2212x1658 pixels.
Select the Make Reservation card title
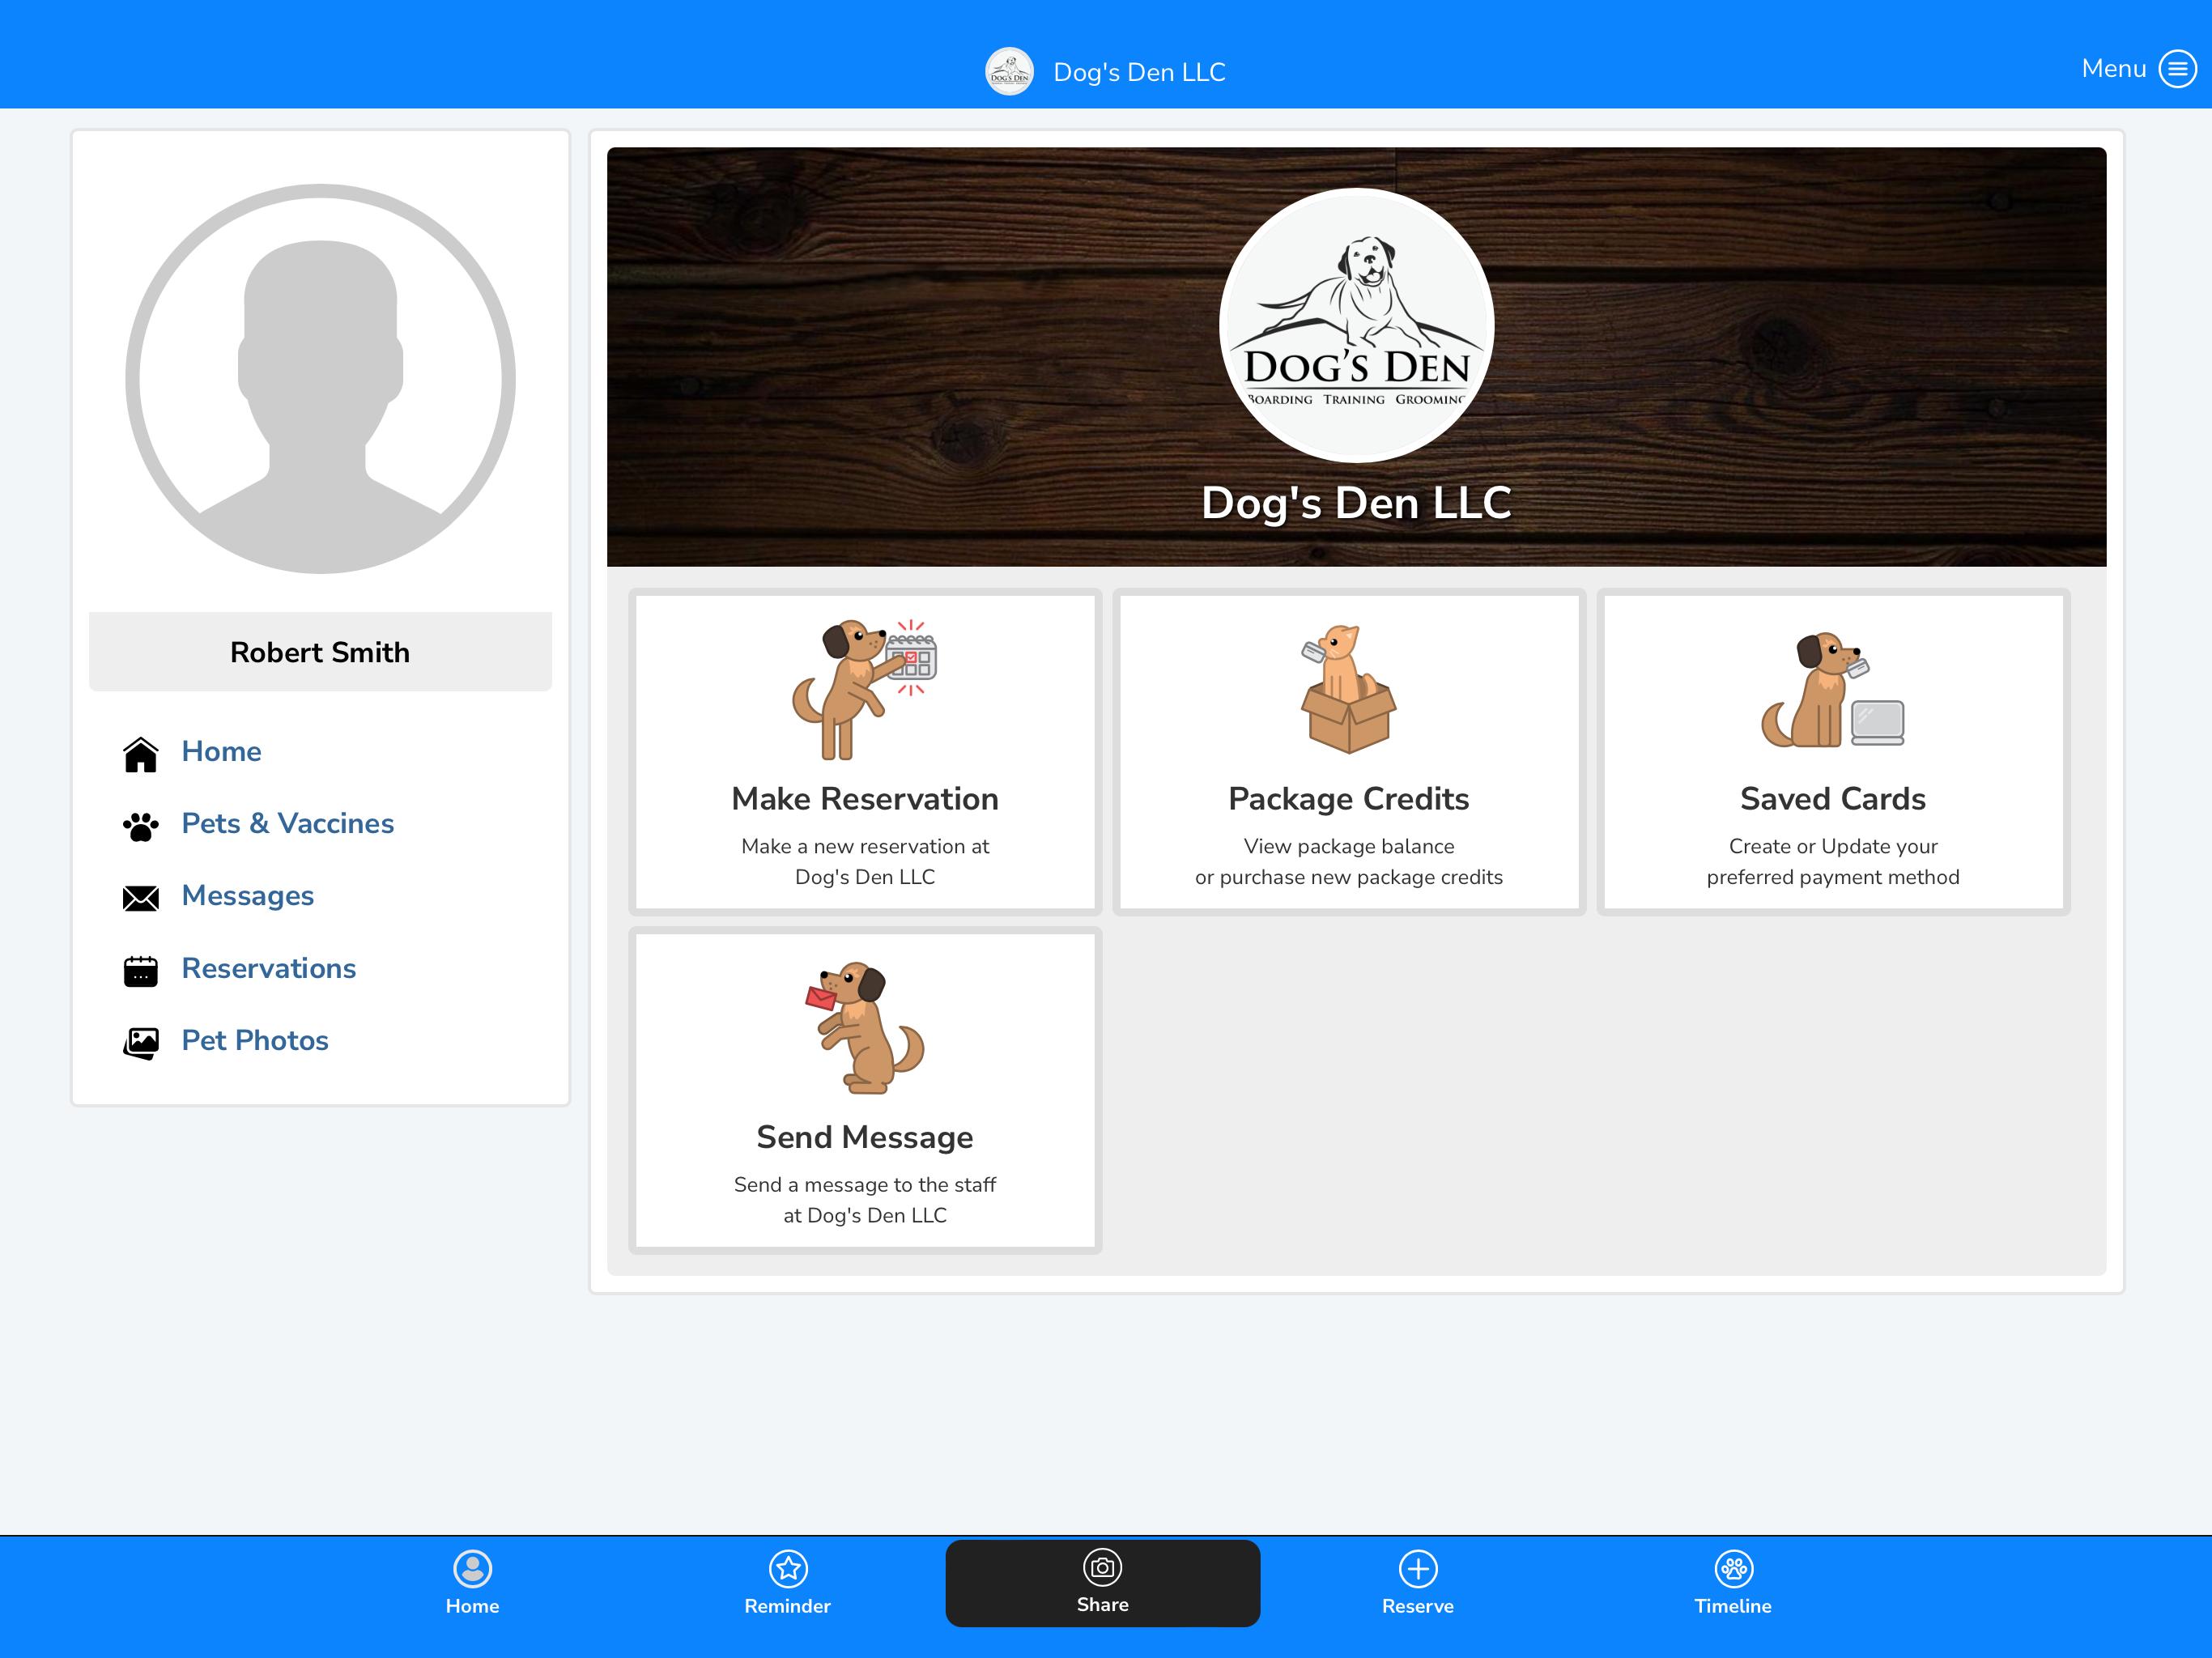865,798
